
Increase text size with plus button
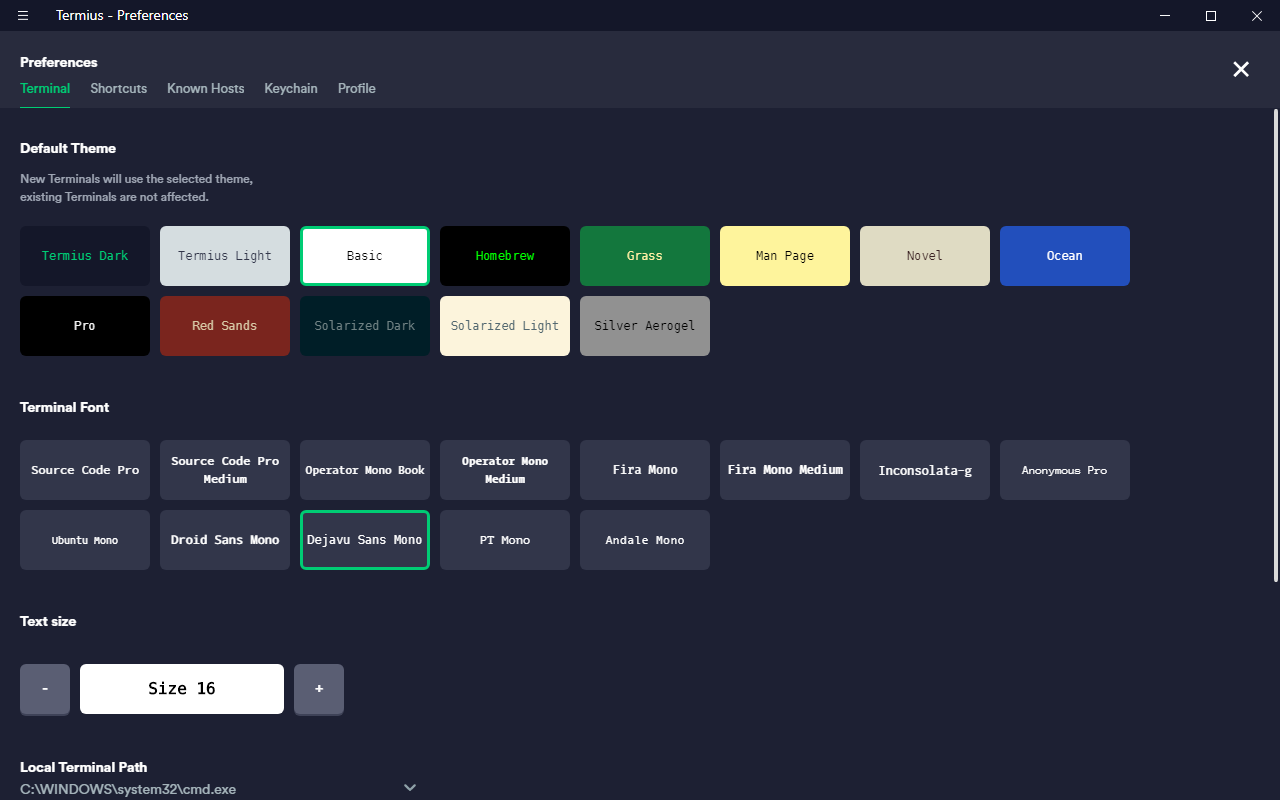(319, 689)
